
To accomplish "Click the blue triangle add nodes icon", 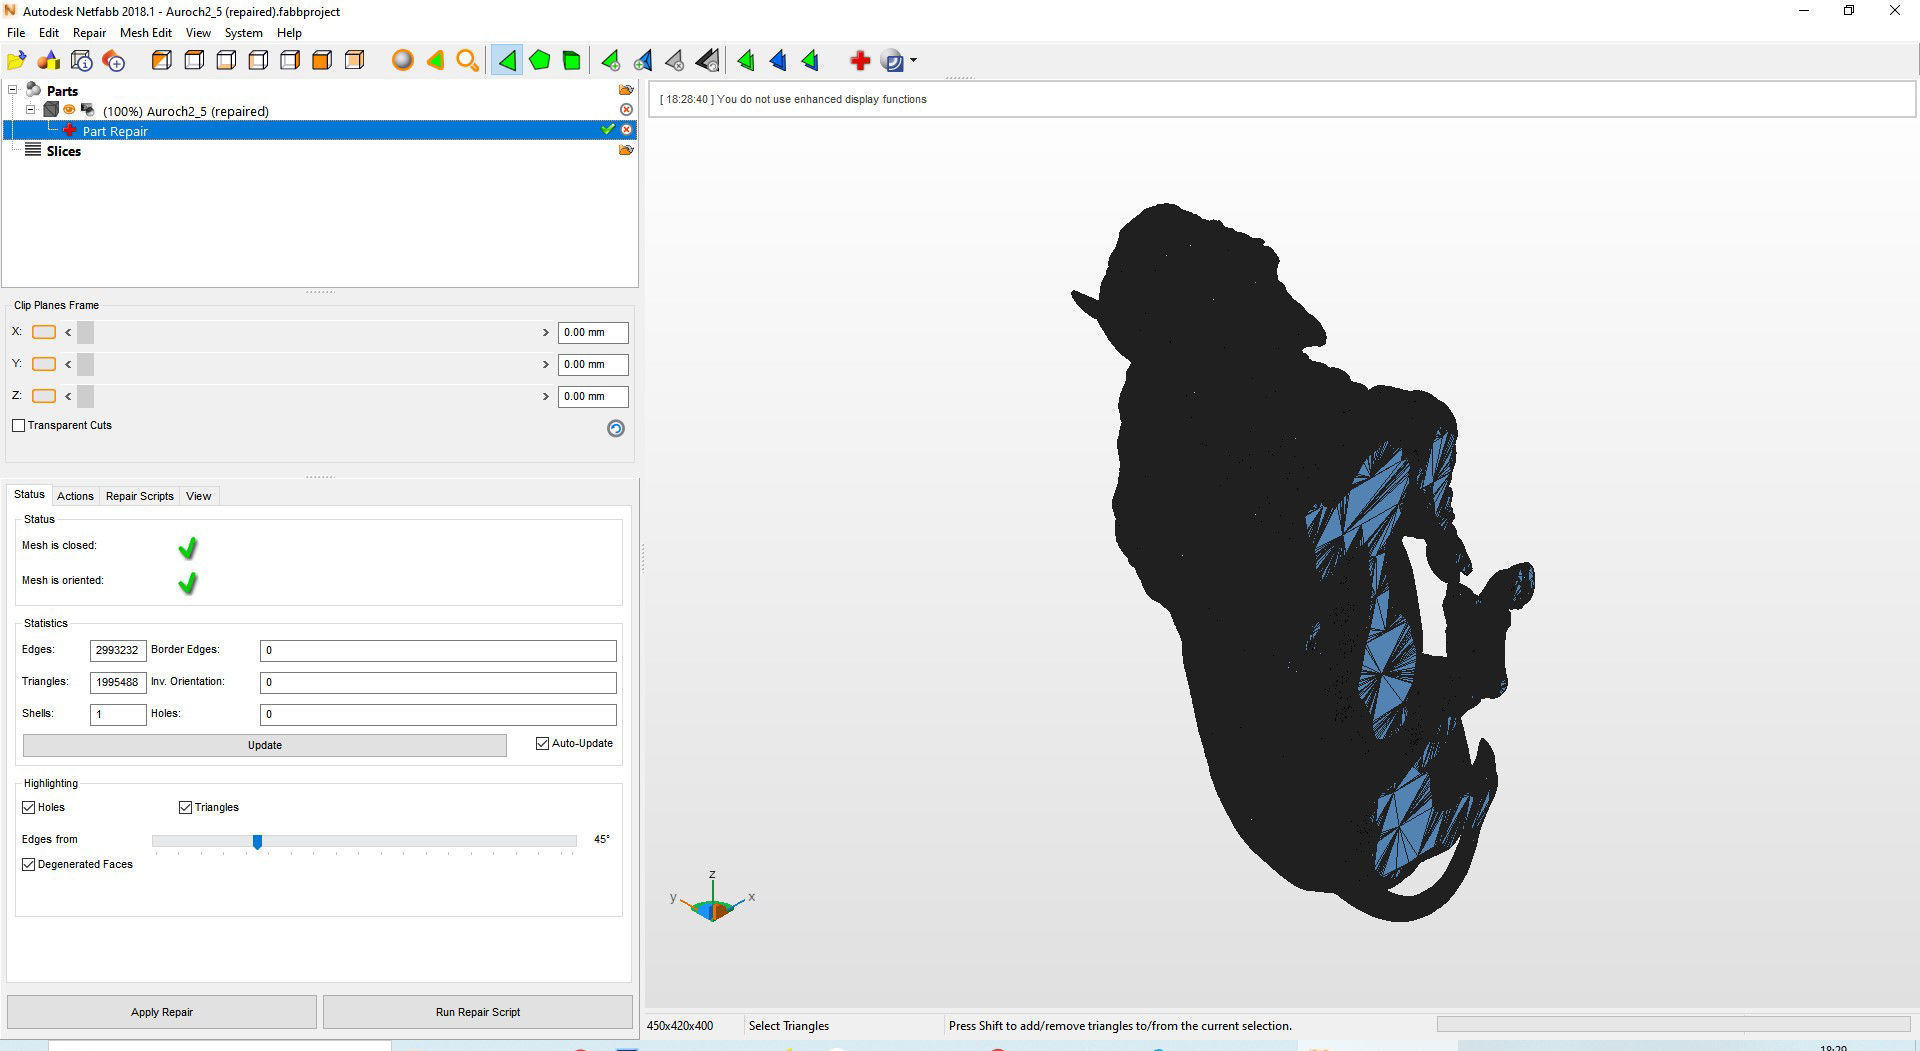I will point(643,61).
